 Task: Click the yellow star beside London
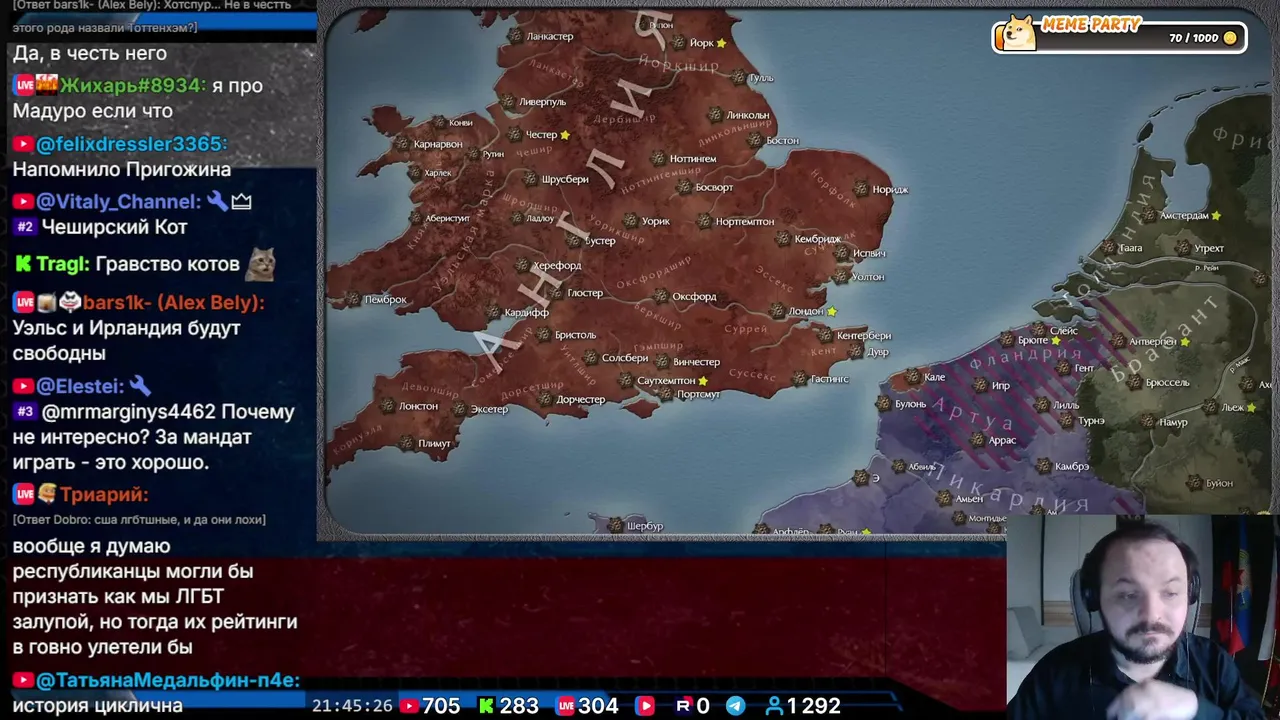[x=832, y=312]
